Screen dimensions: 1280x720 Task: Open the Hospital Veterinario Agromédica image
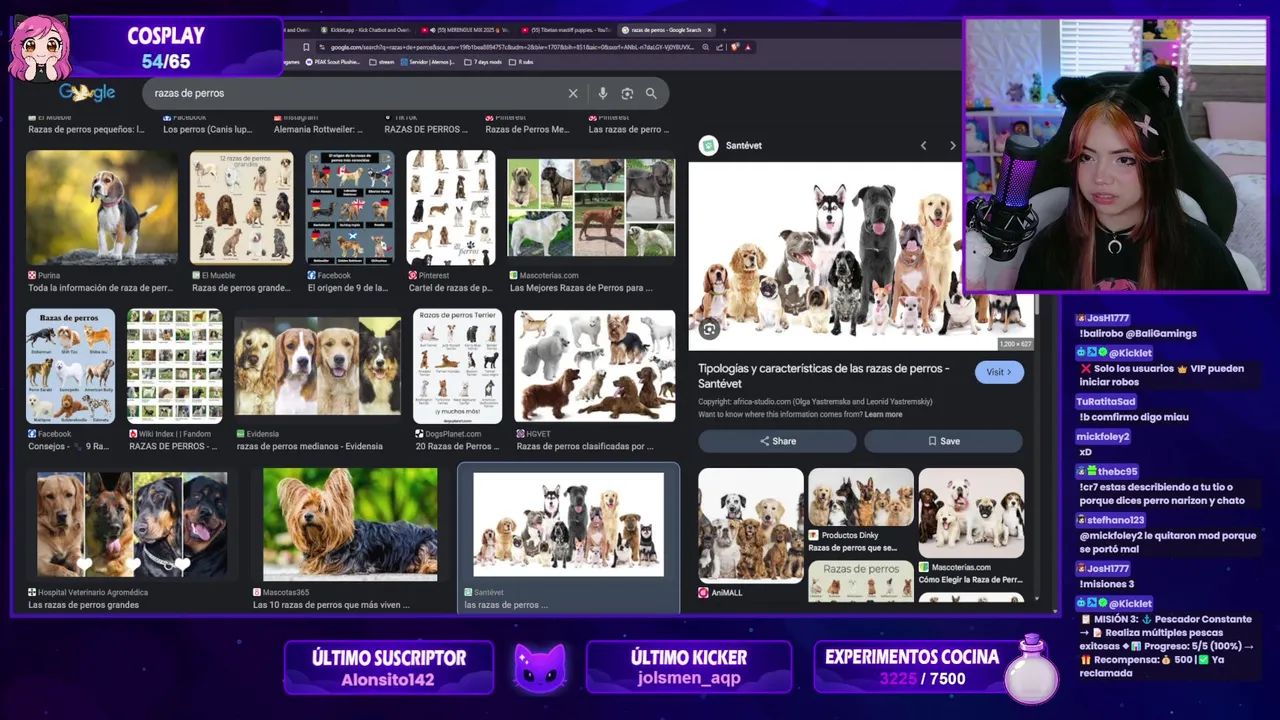(x=132, y=524)
